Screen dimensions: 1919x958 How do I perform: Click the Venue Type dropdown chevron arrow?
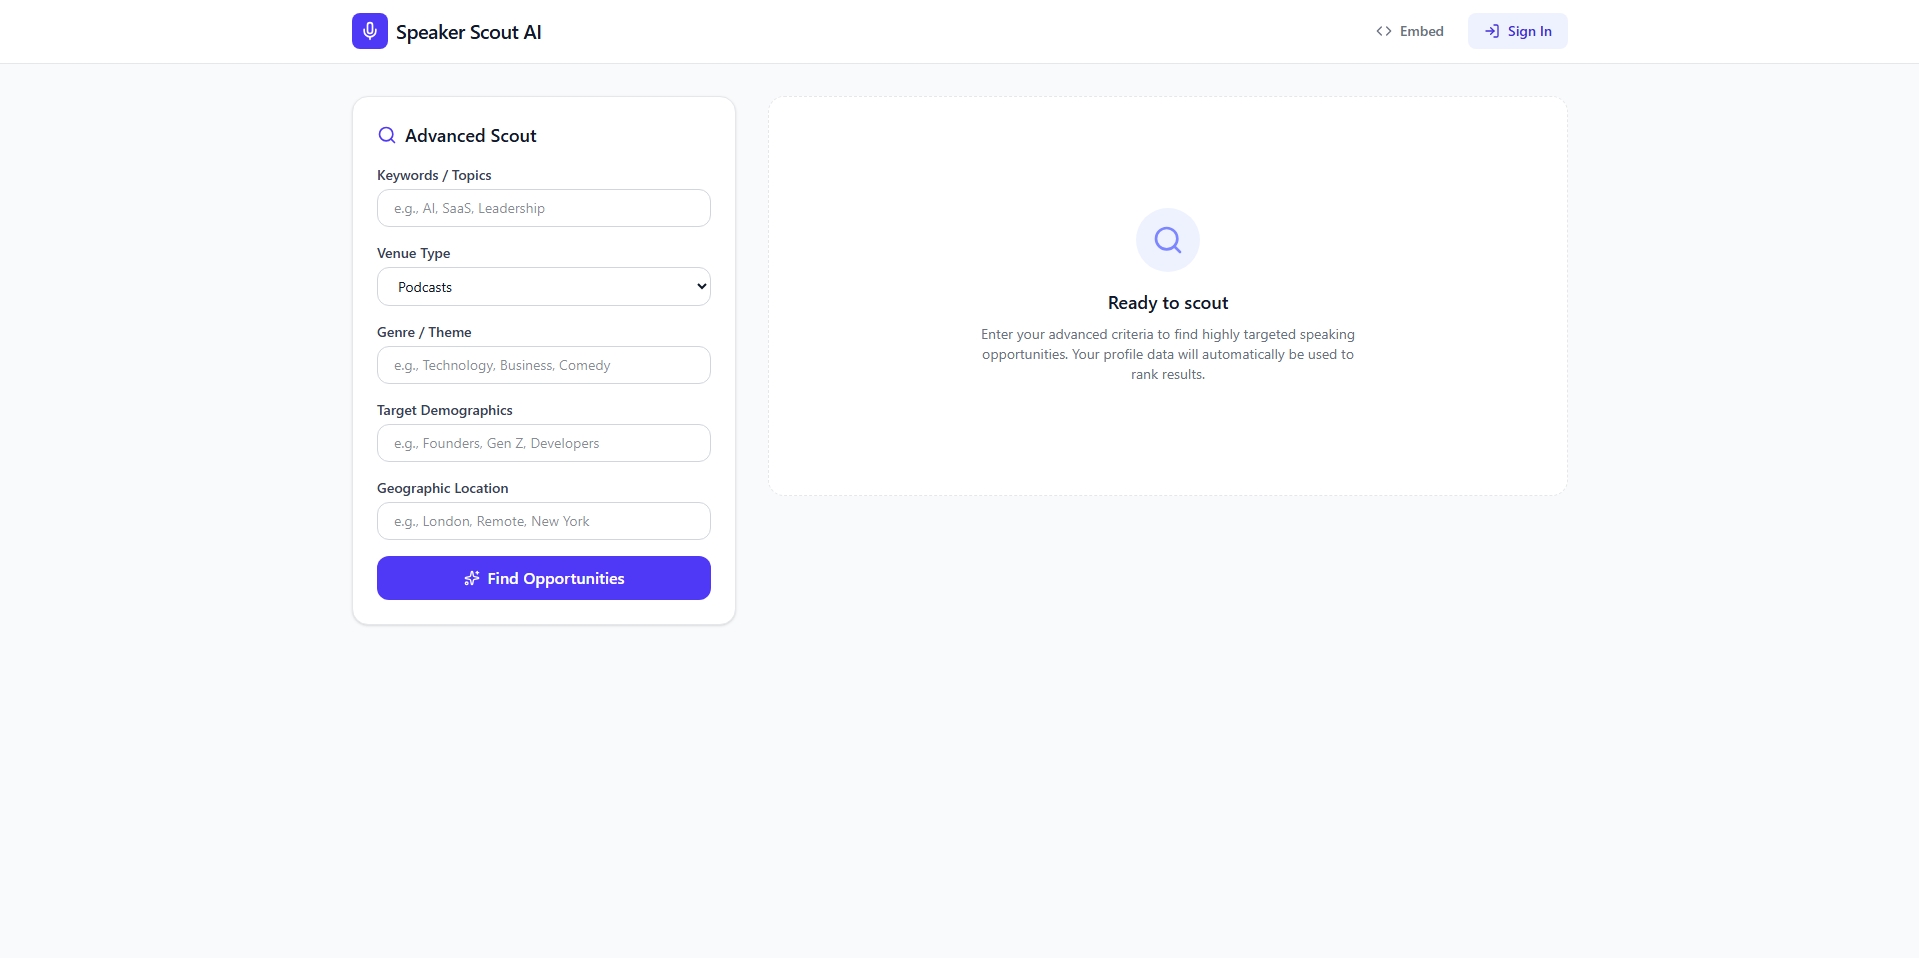(x=701, y=287)
